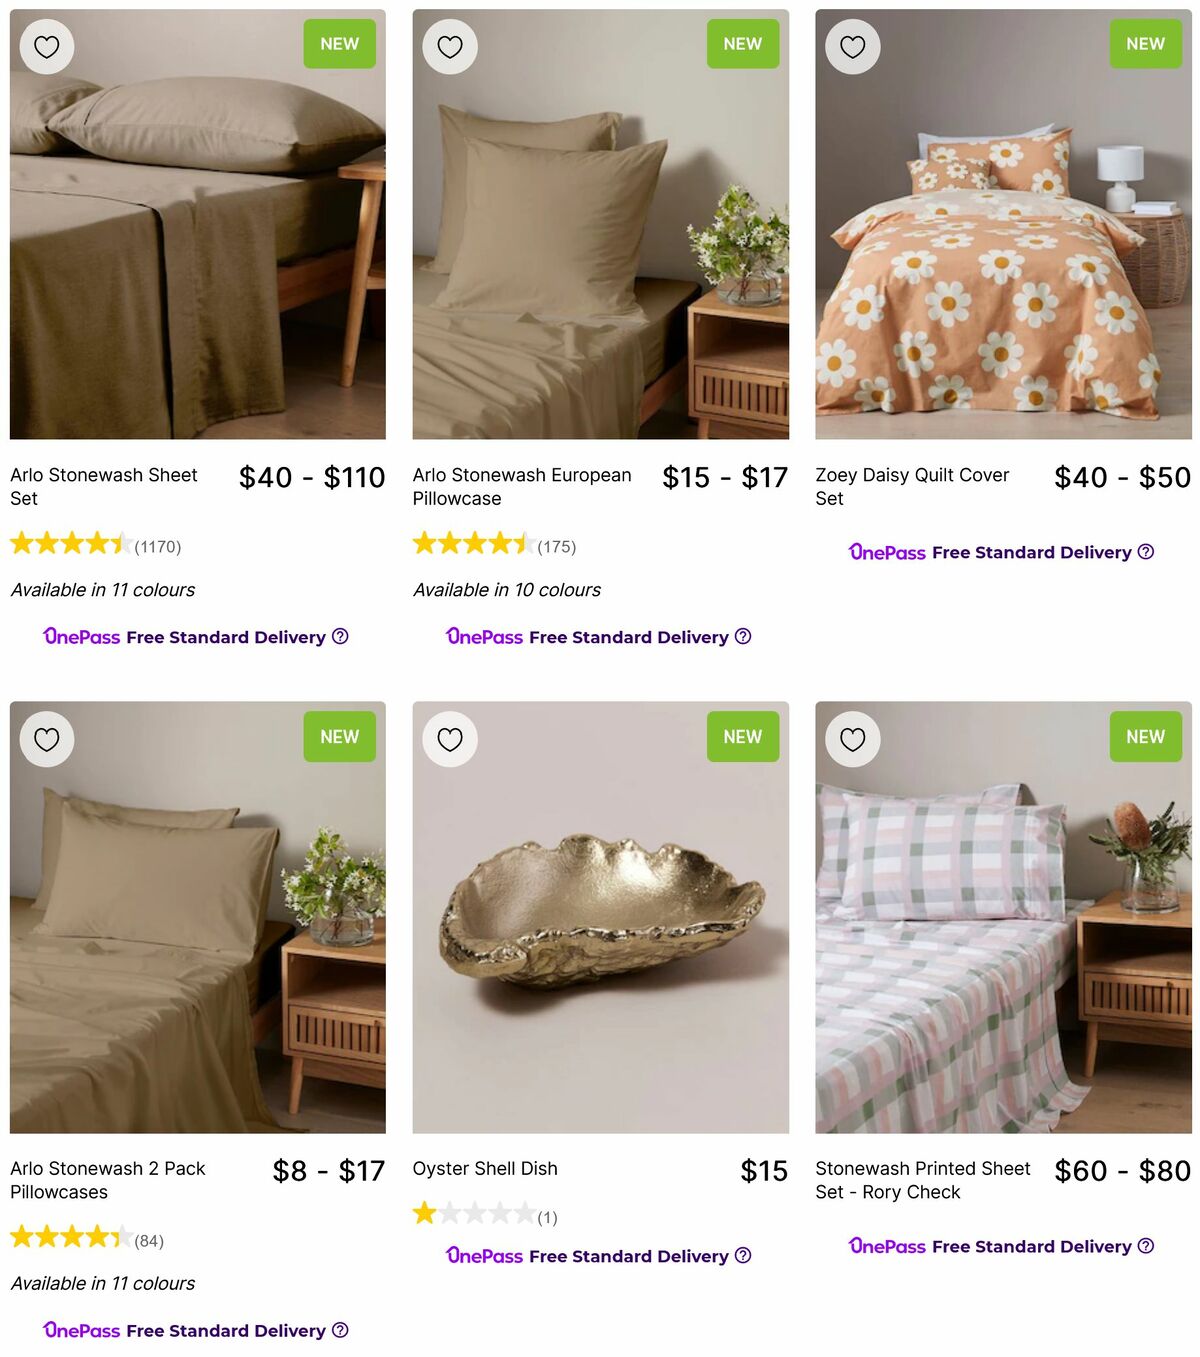Click the NEW badge on Zoey Daisy Quilt Cover

click(x=1145, y=43)
